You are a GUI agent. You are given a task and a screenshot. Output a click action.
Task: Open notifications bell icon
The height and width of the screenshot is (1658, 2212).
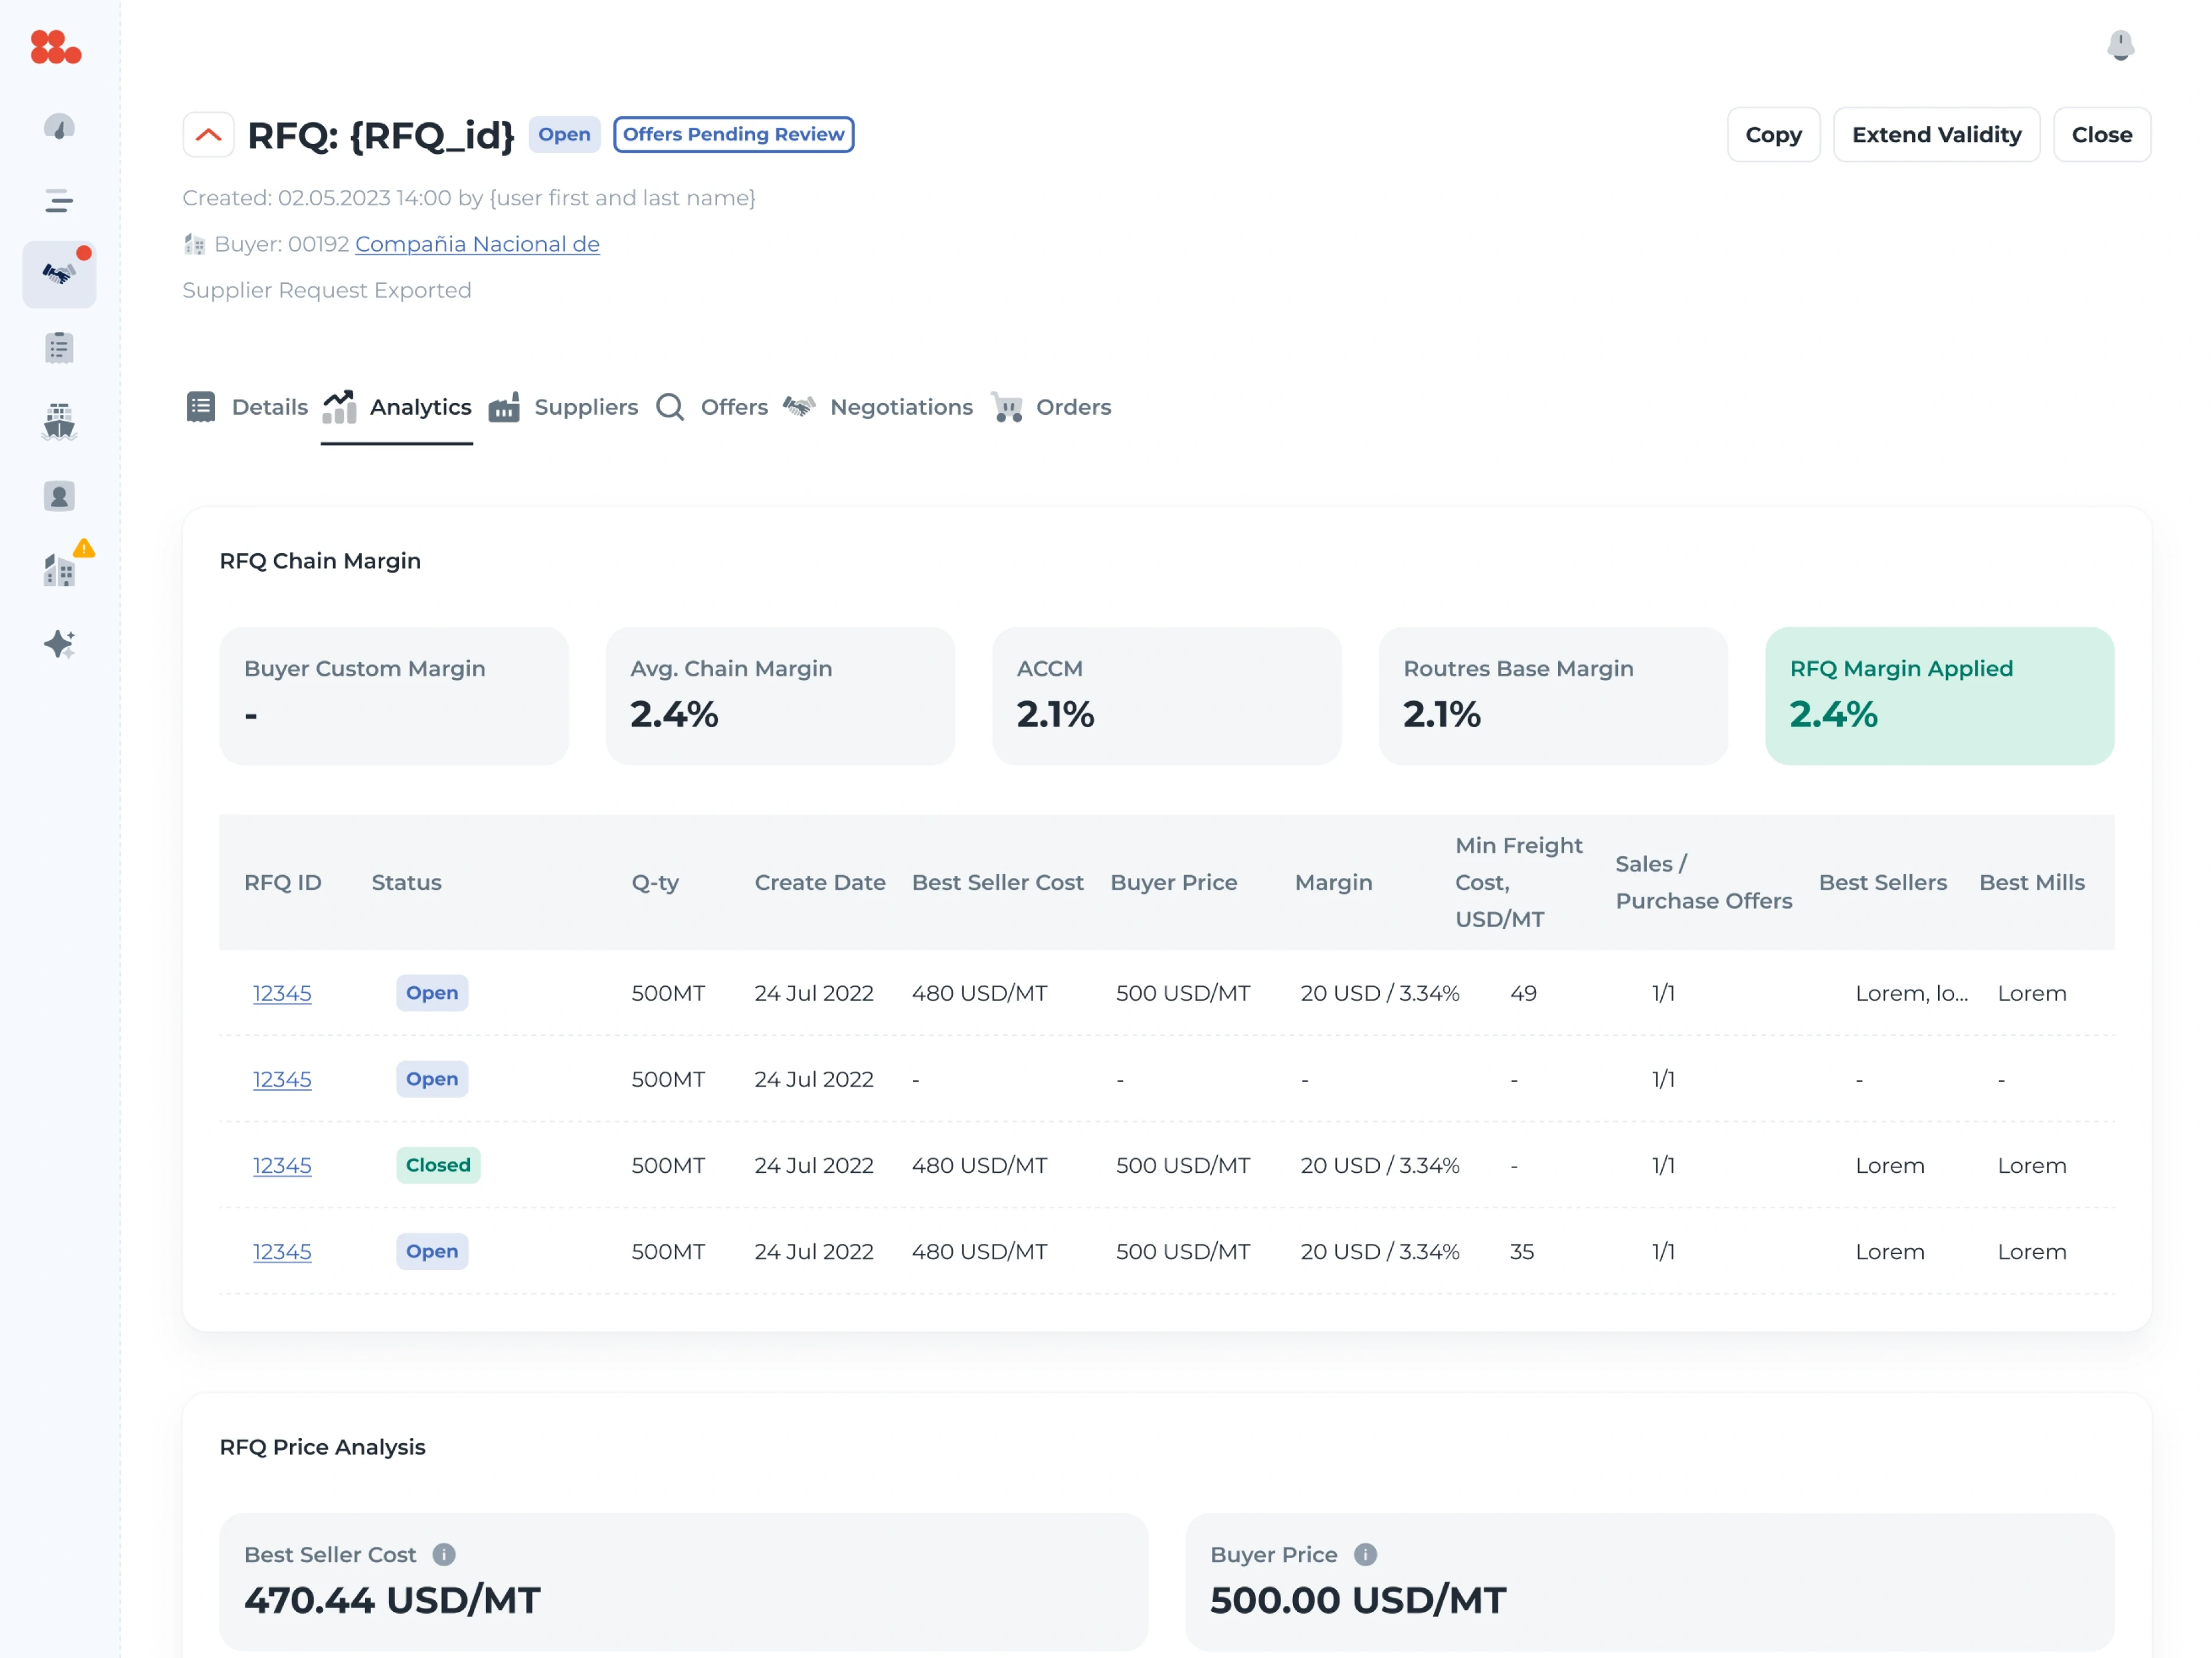2120,46
